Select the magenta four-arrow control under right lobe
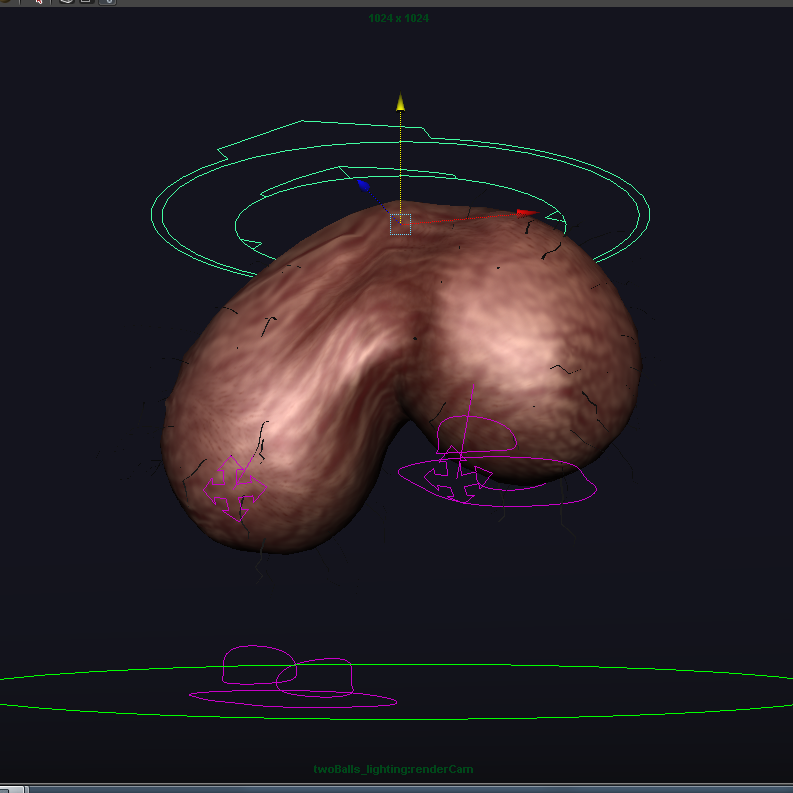 [458, 476]
